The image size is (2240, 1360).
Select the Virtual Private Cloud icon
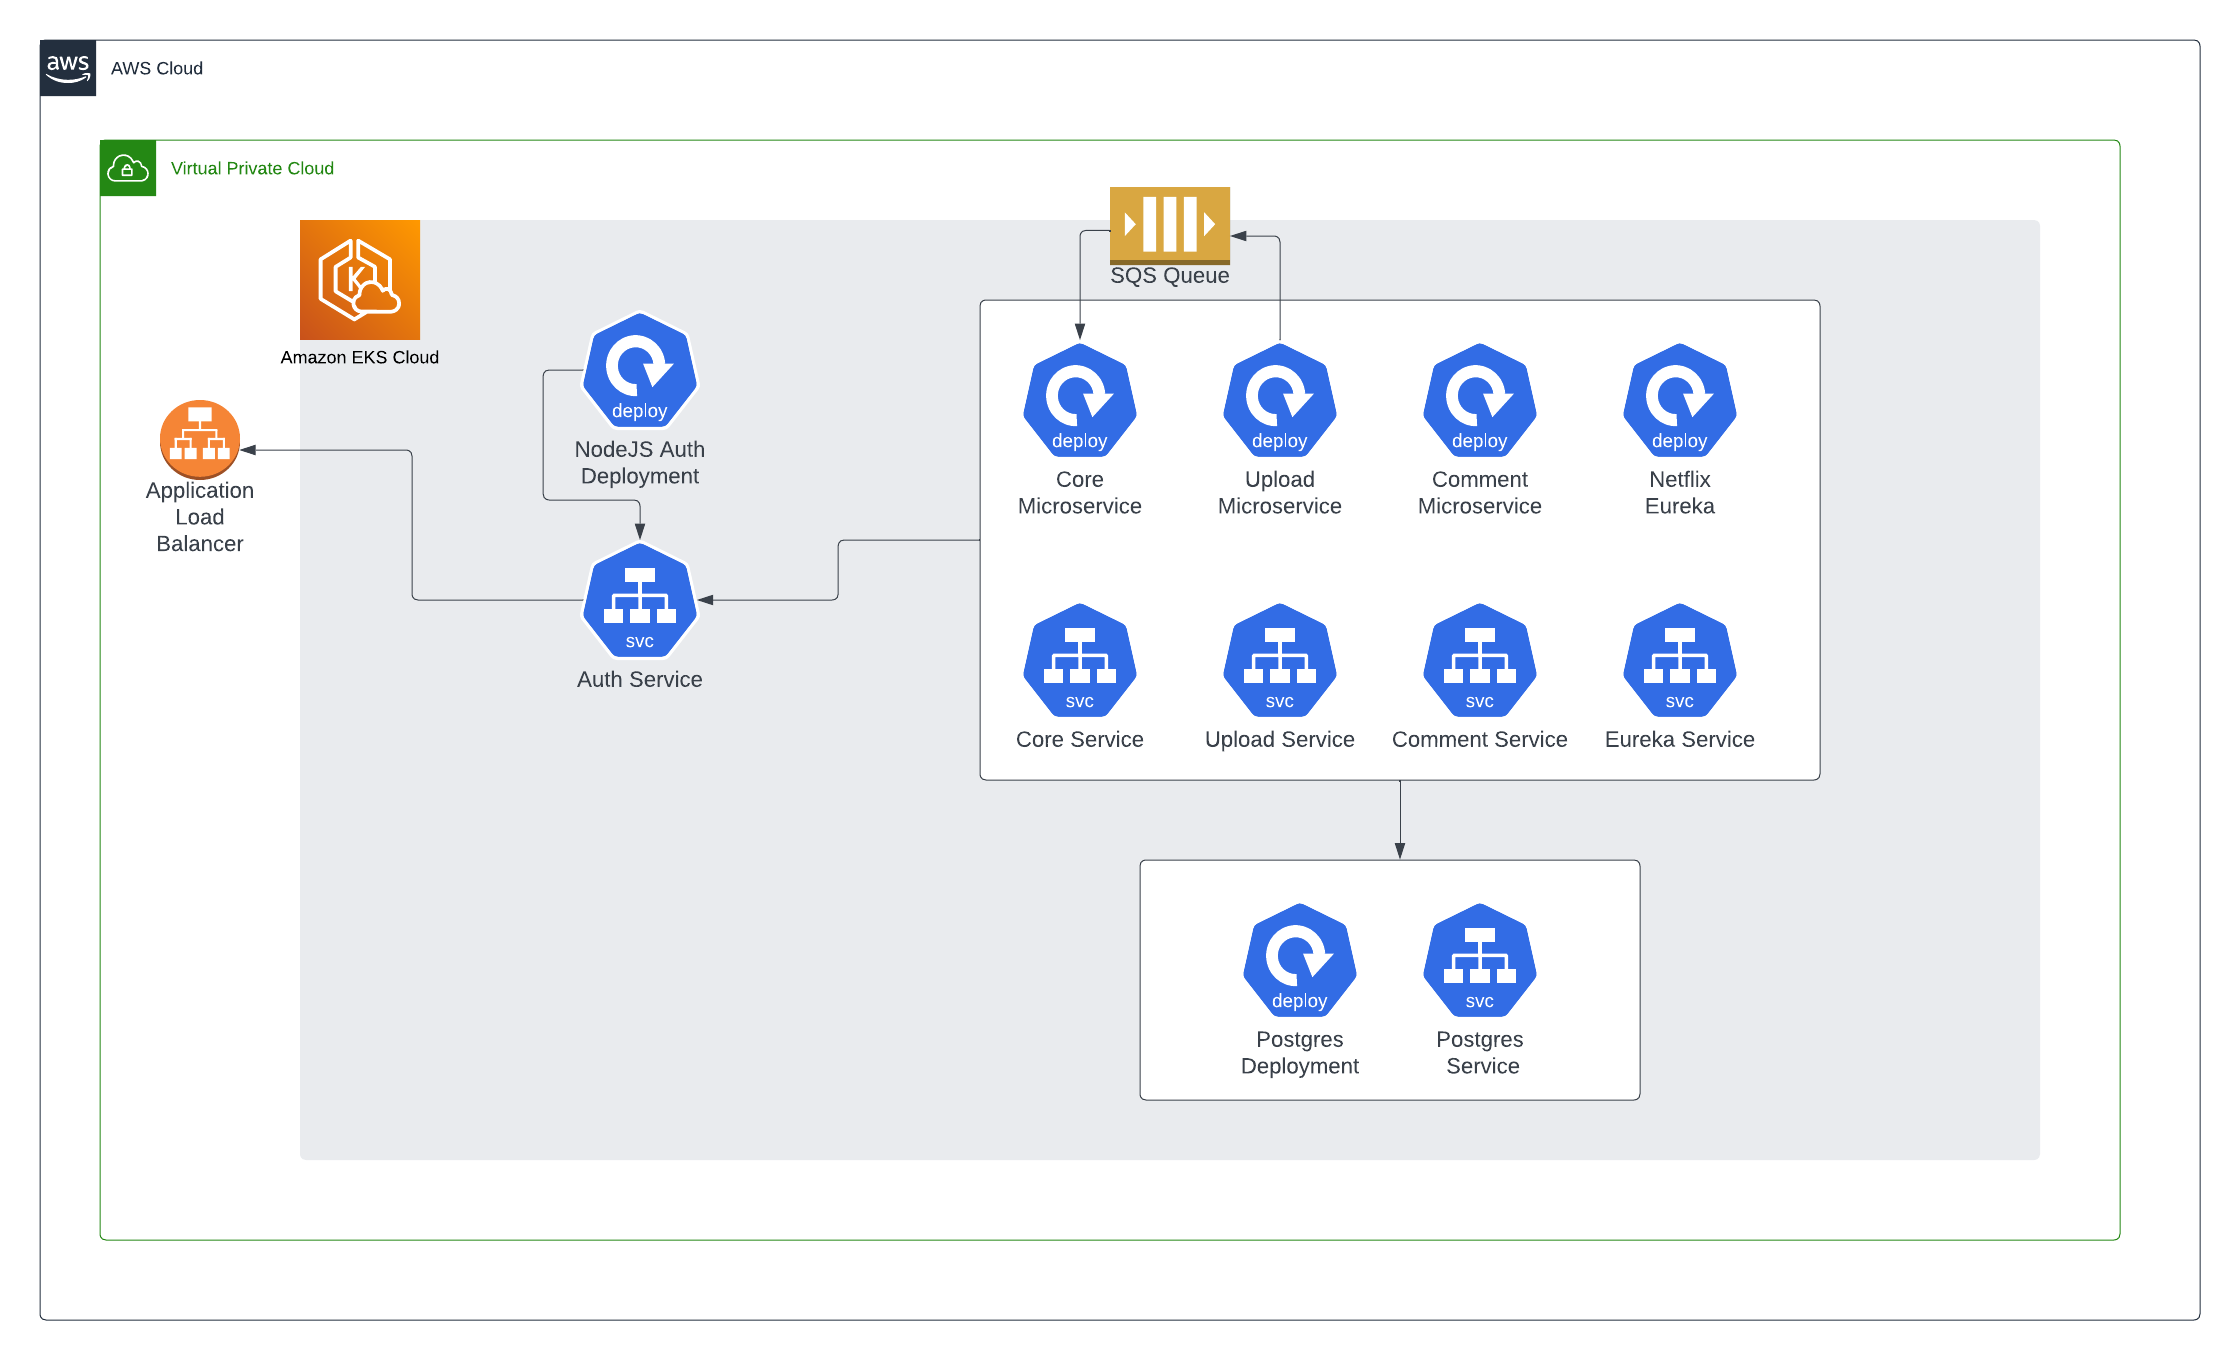pyautogui.click(x=128, y=167)
